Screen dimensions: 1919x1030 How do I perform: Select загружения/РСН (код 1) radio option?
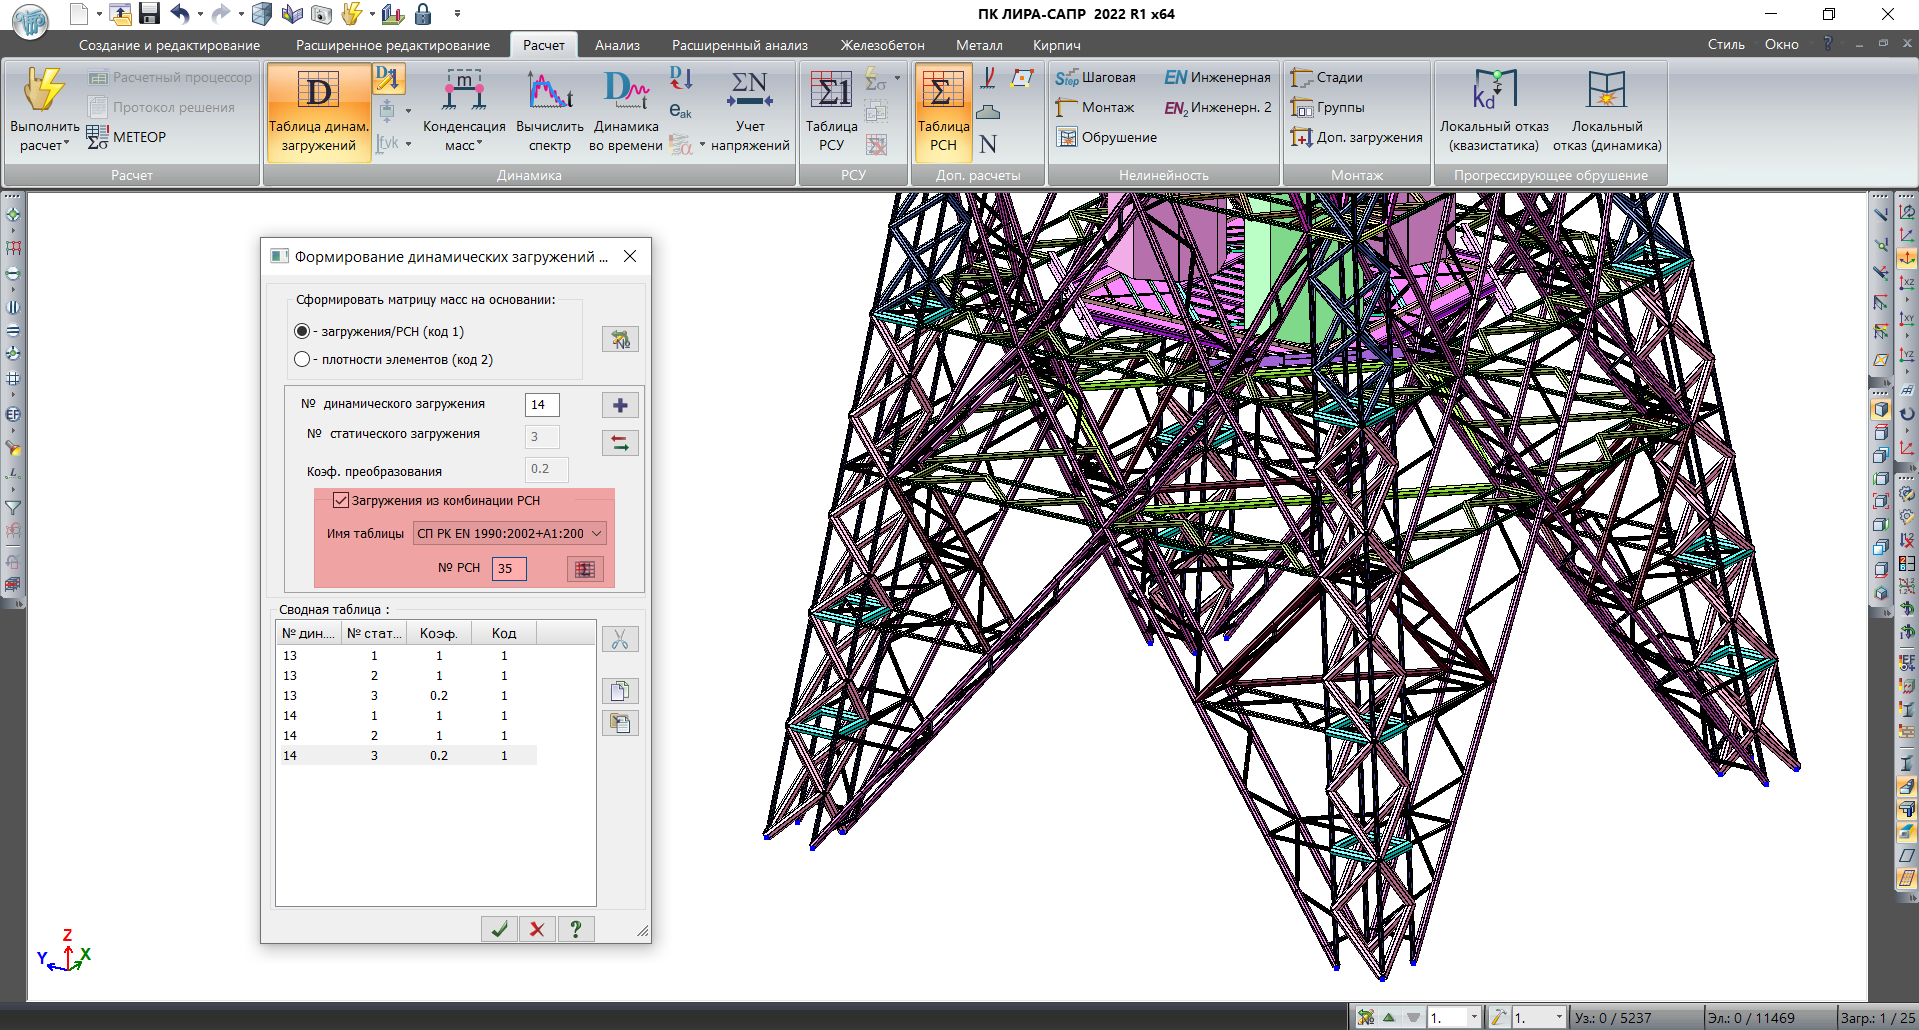tap(302, 331)
